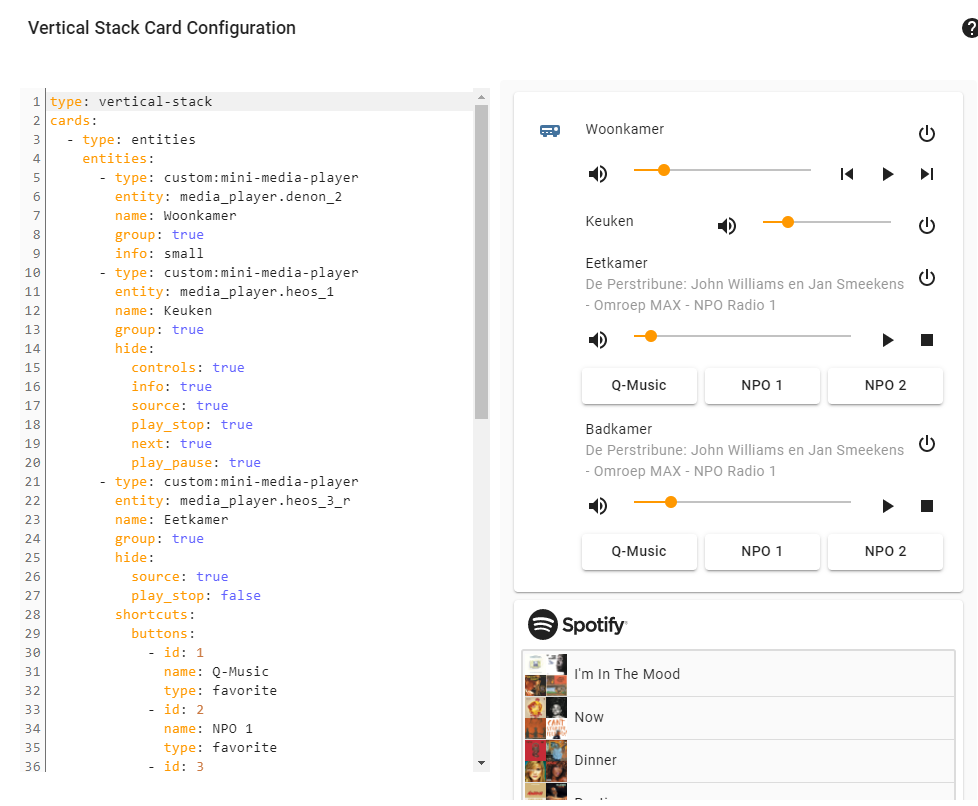Play the Badkamer player
978x806 pixels.
(888, 505)
